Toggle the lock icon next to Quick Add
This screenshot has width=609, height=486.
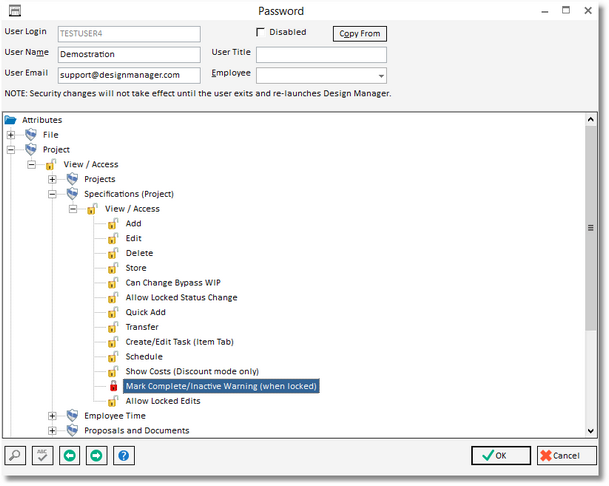click(x=113, y=312)
